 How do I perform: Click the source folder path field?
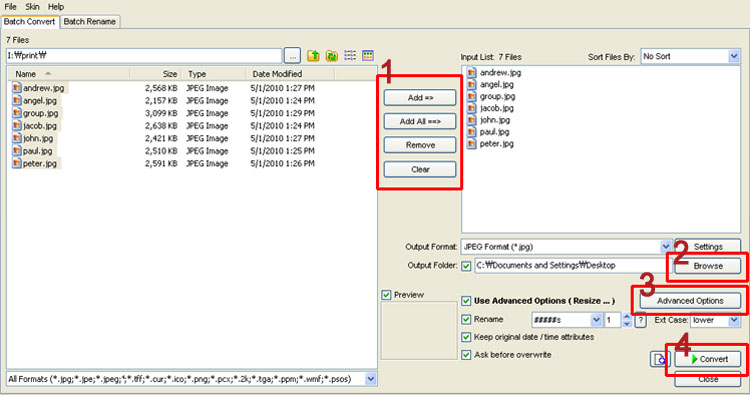(144, 55)
